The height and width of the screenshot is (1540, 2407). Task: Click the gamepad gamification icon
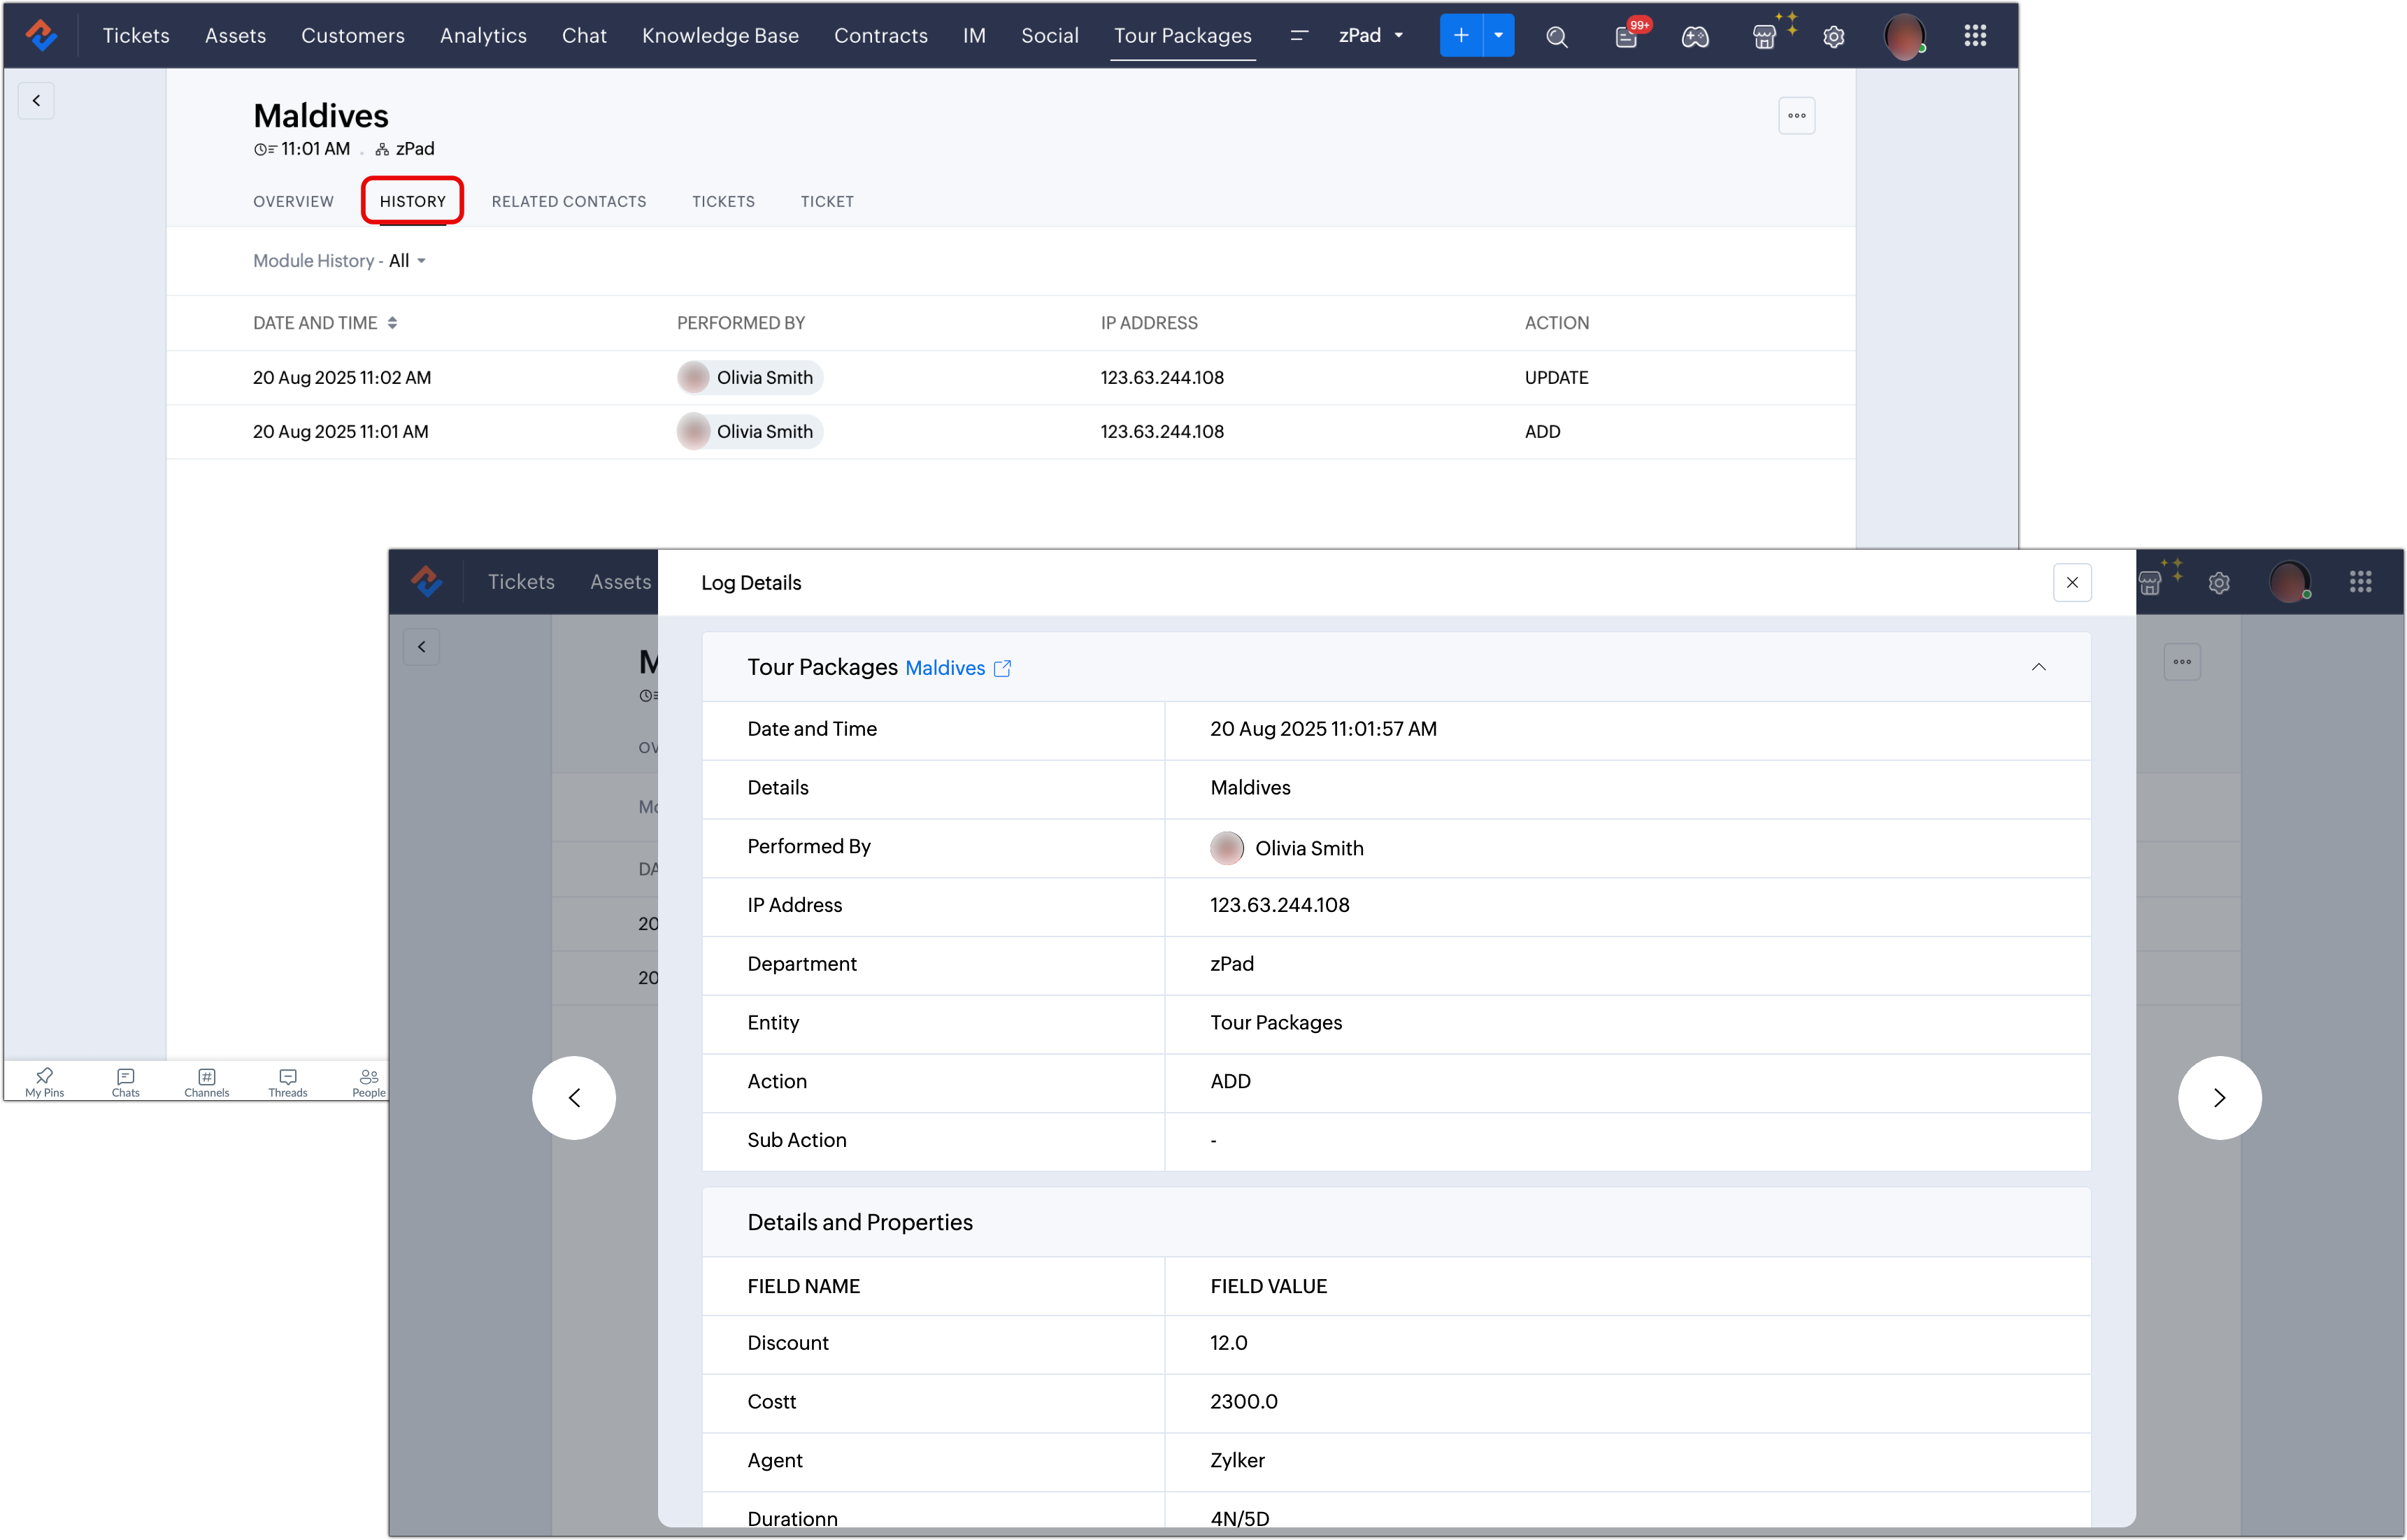[1695, 37]
